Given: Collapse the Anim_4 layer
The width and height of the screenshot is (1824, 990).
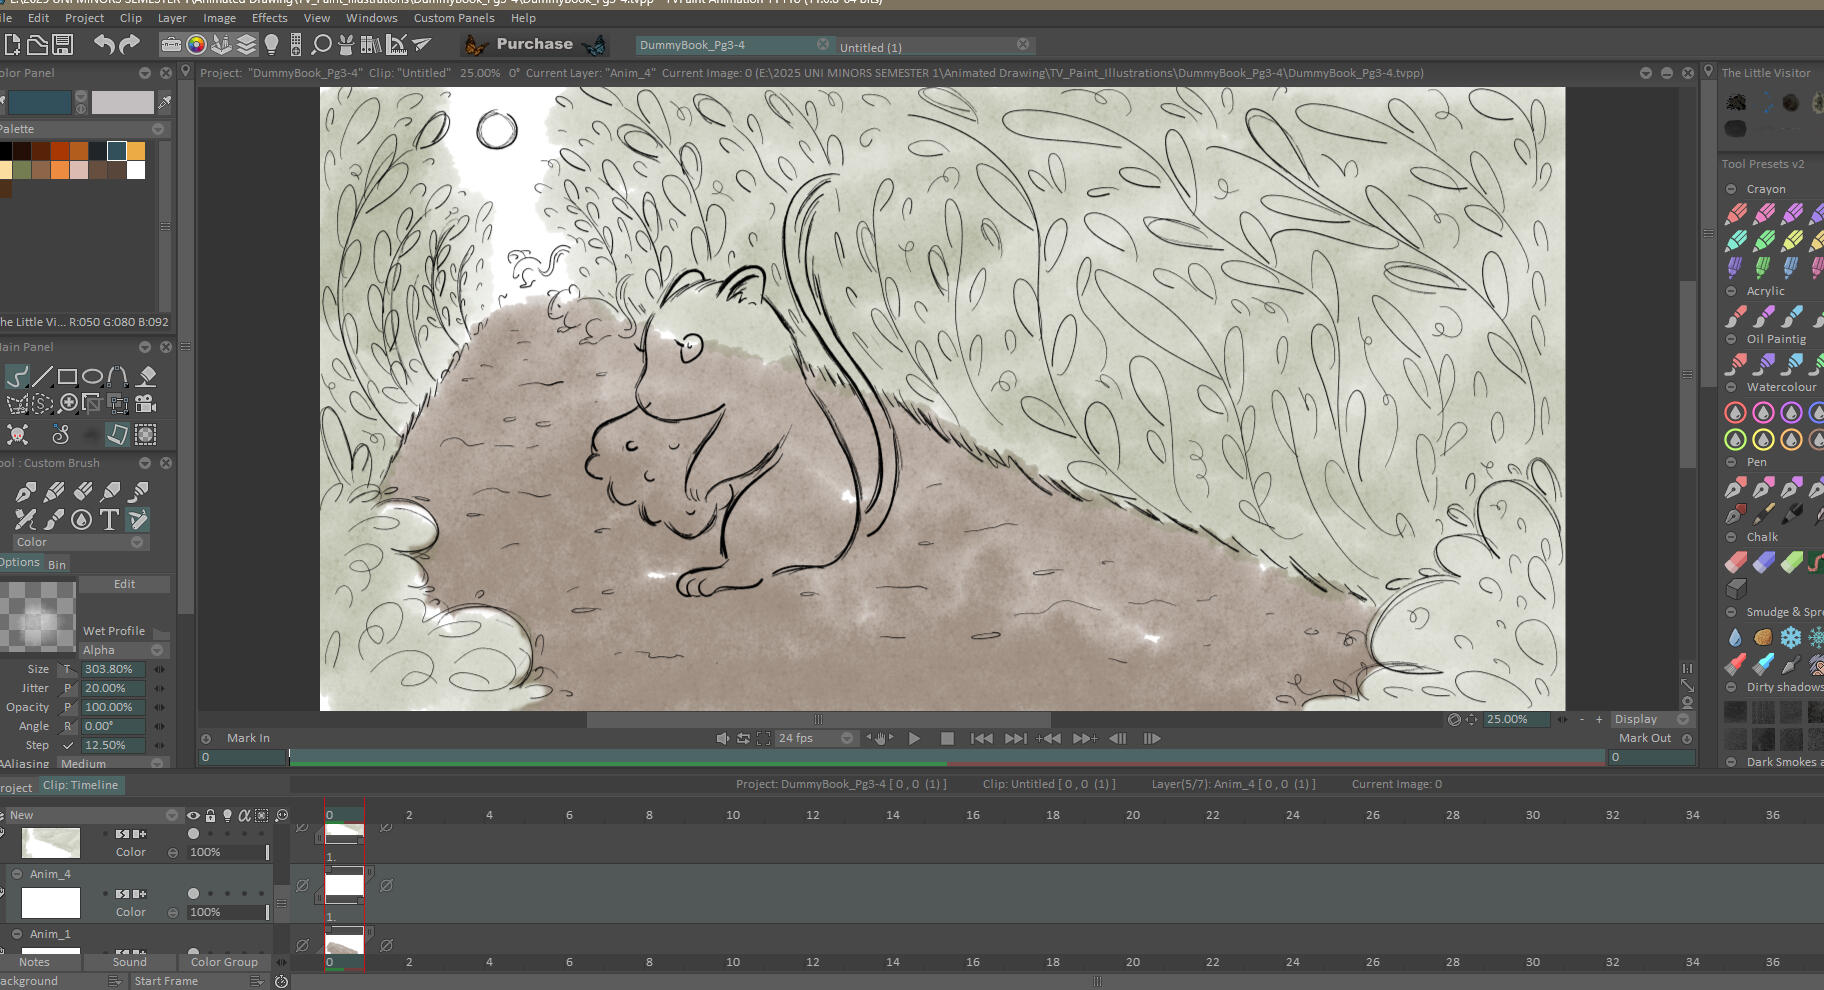Looking at the screenshot, I should 17,874.
